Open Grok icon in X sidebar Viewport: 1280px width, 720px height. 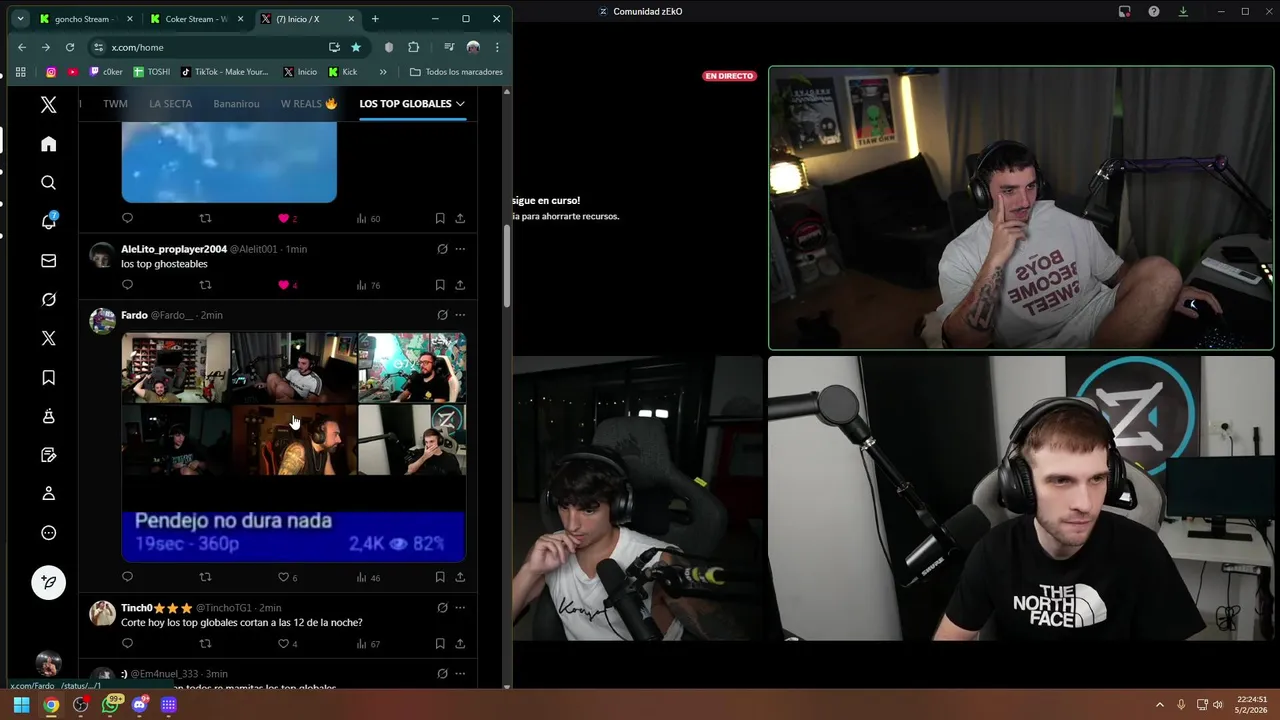click(x=48, y=300)
